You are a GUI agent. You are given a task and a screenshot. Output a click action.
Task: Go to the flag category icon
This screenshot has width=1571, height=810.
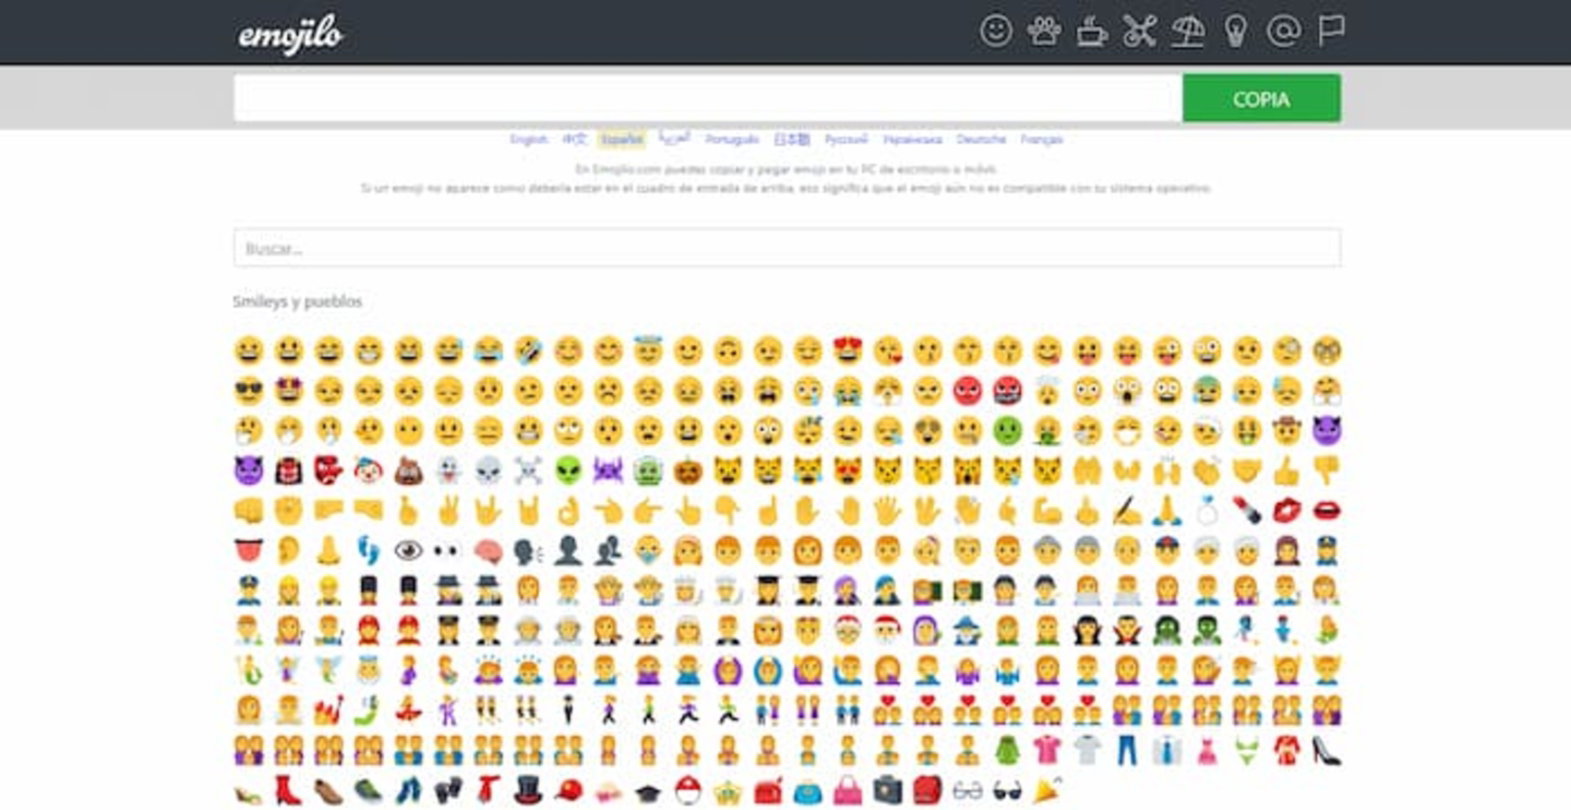click(x=1331, y=31)
